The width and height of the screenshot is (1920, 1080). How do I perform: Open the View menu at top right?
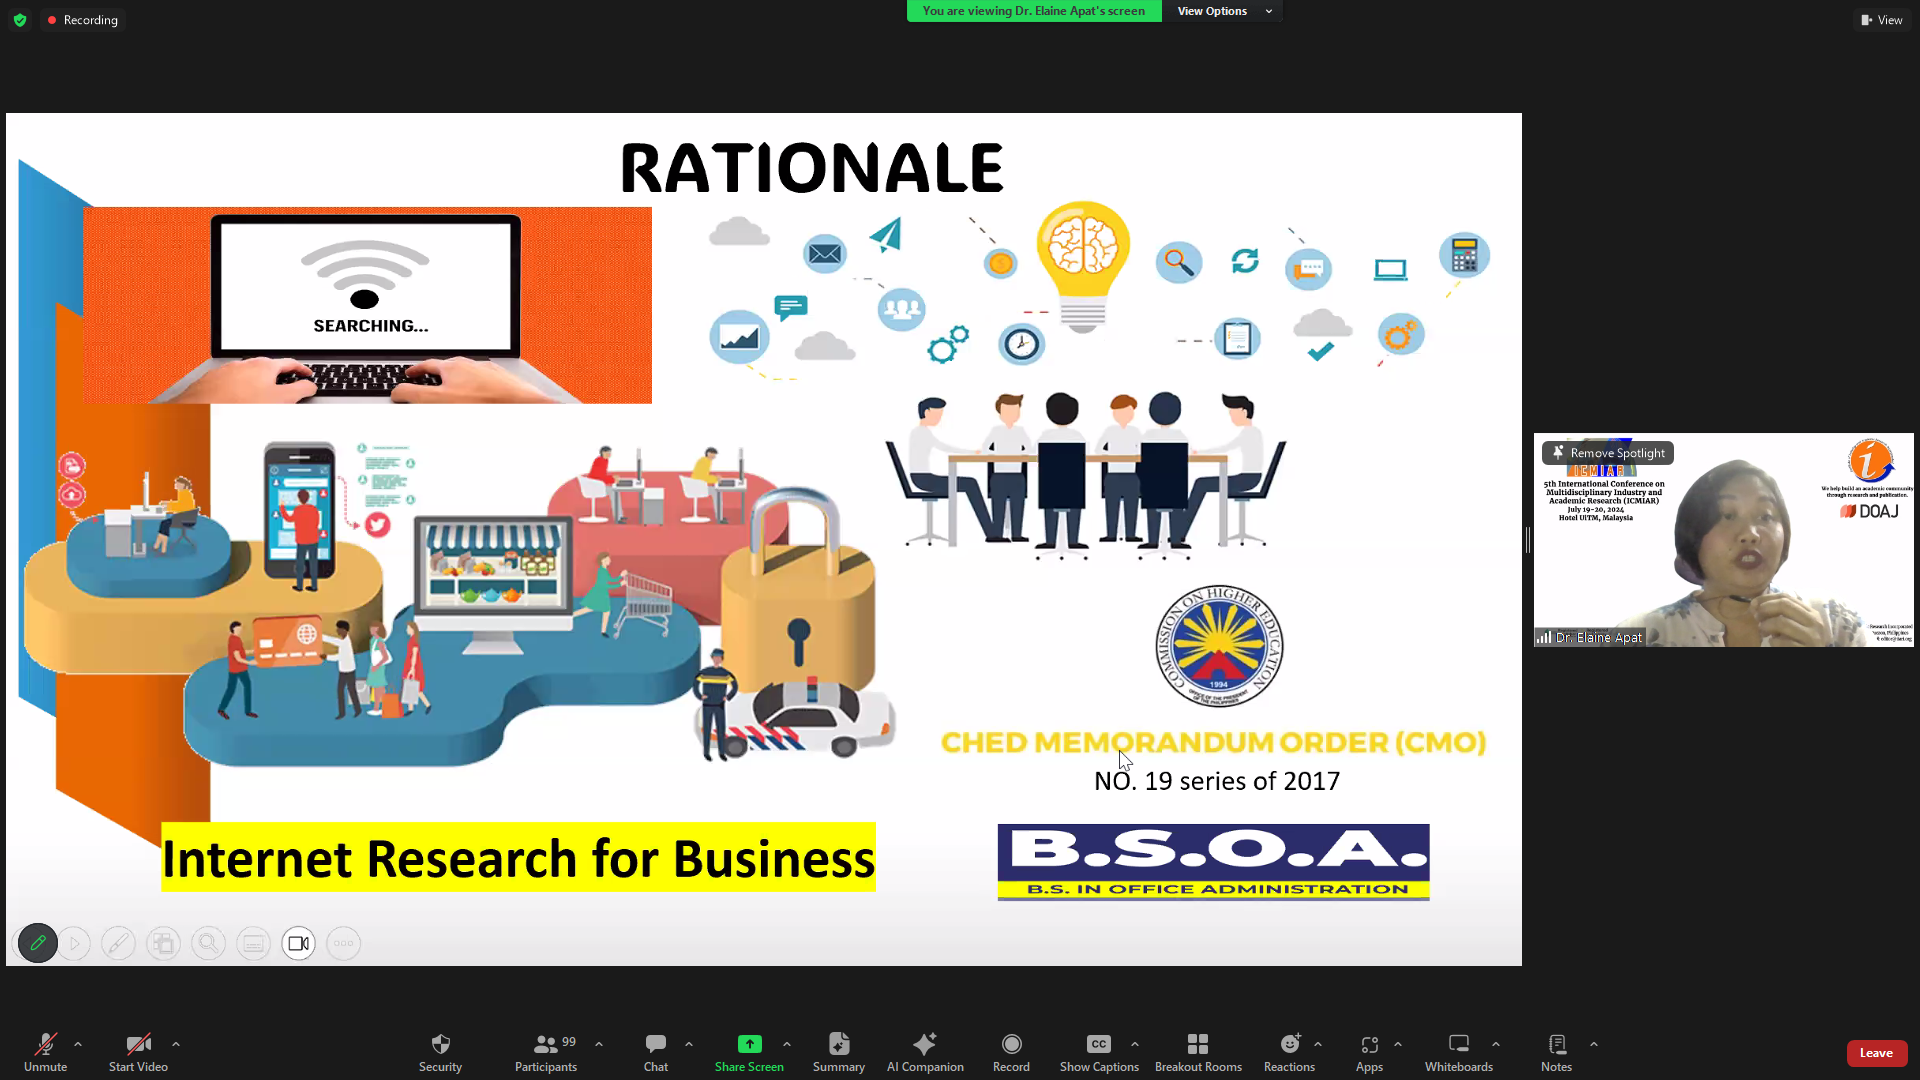tap(1882, 20)
